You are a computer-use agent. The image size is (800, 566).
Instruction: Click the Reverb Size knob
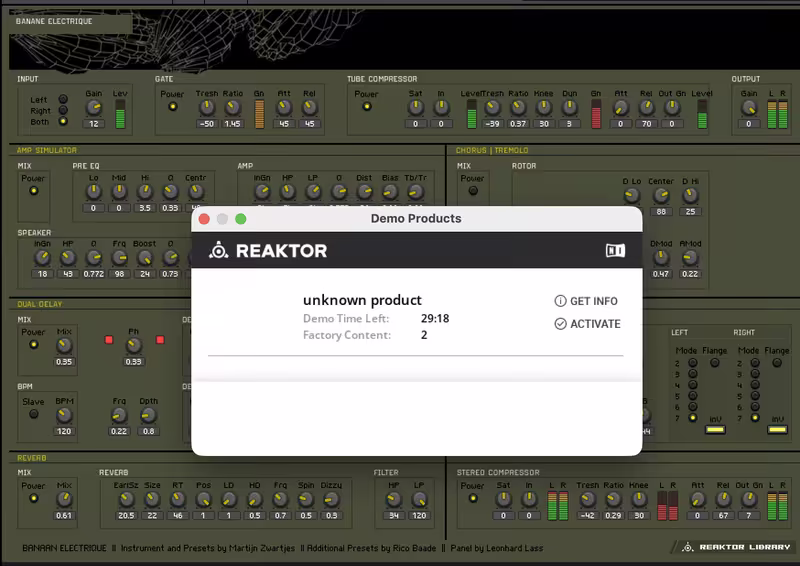pos(152,500)
